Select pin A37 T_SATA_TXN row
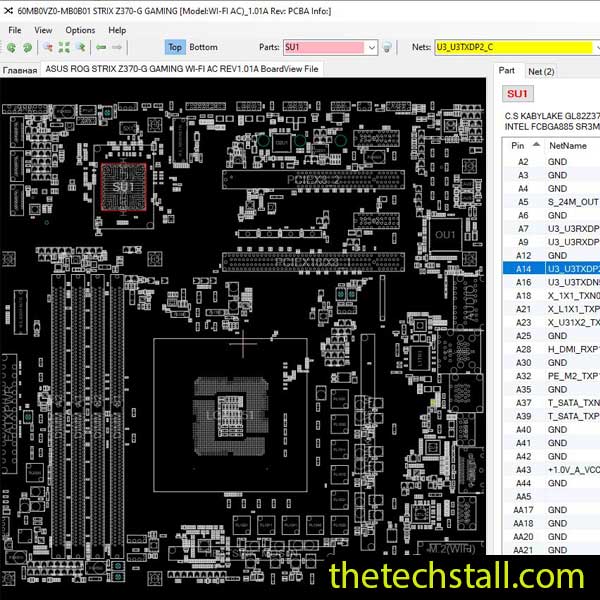 pos(551,403)
